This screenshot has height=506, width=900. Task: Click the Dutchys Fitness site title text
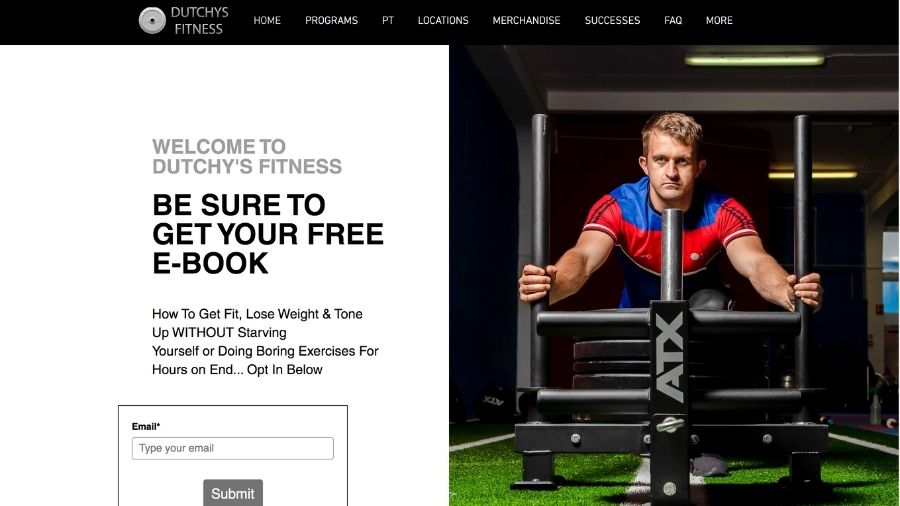(199, 21)
